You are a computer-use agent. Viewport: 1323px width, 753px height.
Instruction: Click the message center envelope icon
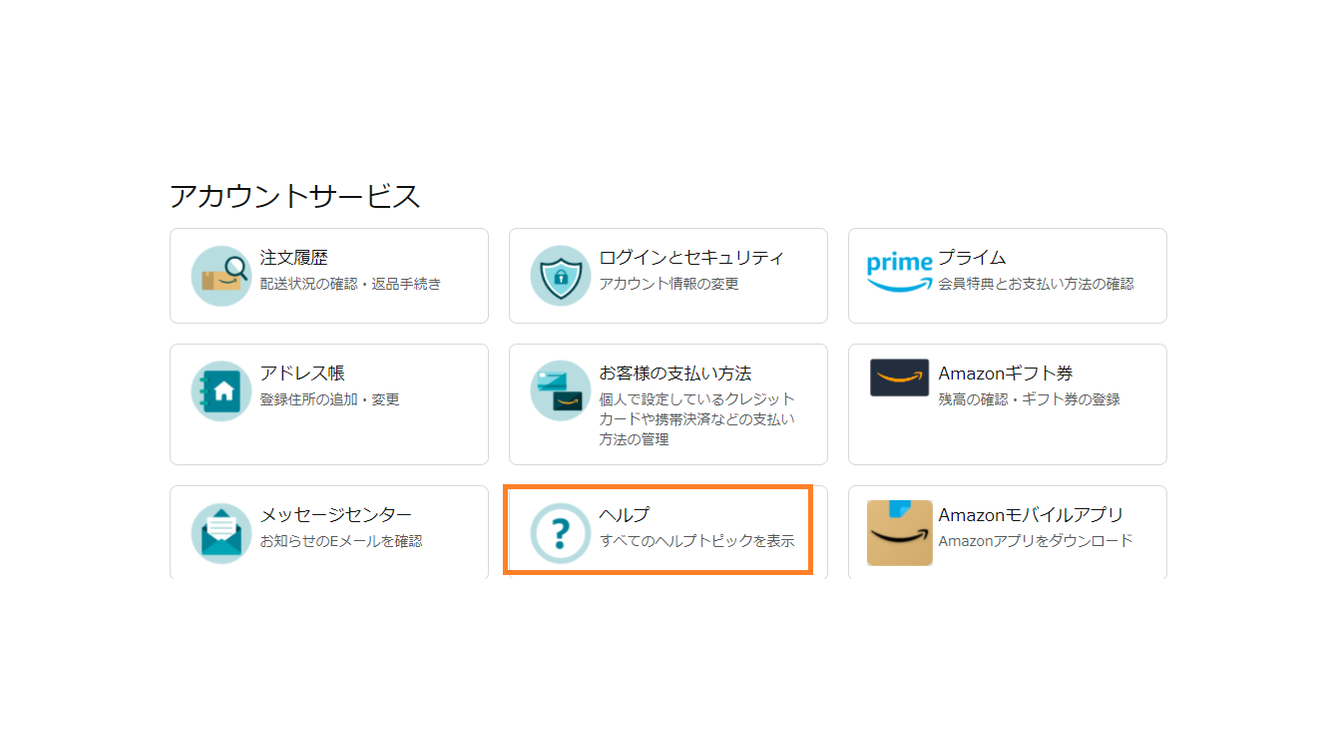[x=221, y=533]
